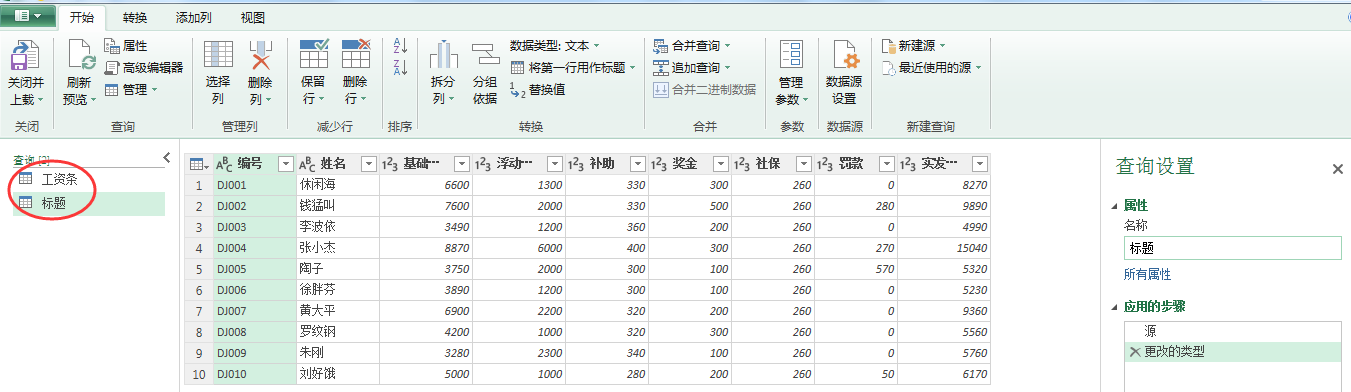Delete the 更改的类型 step via X icon

pyautogui.click(x=1134, y=352)
